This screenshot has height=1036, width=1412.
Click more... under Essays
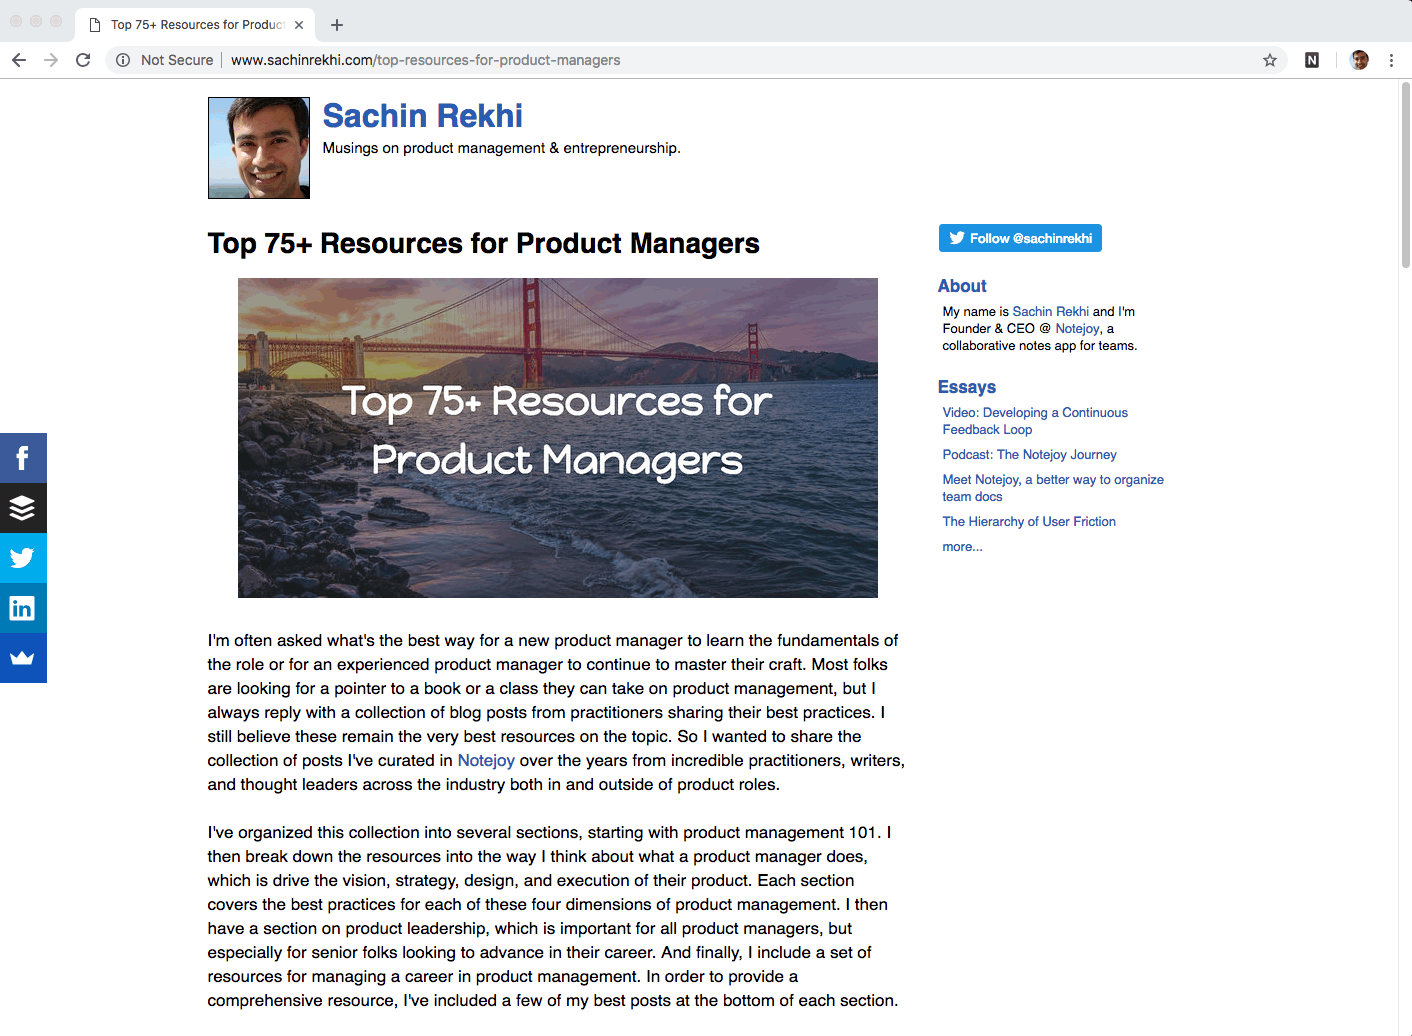(x=962, y=546)
